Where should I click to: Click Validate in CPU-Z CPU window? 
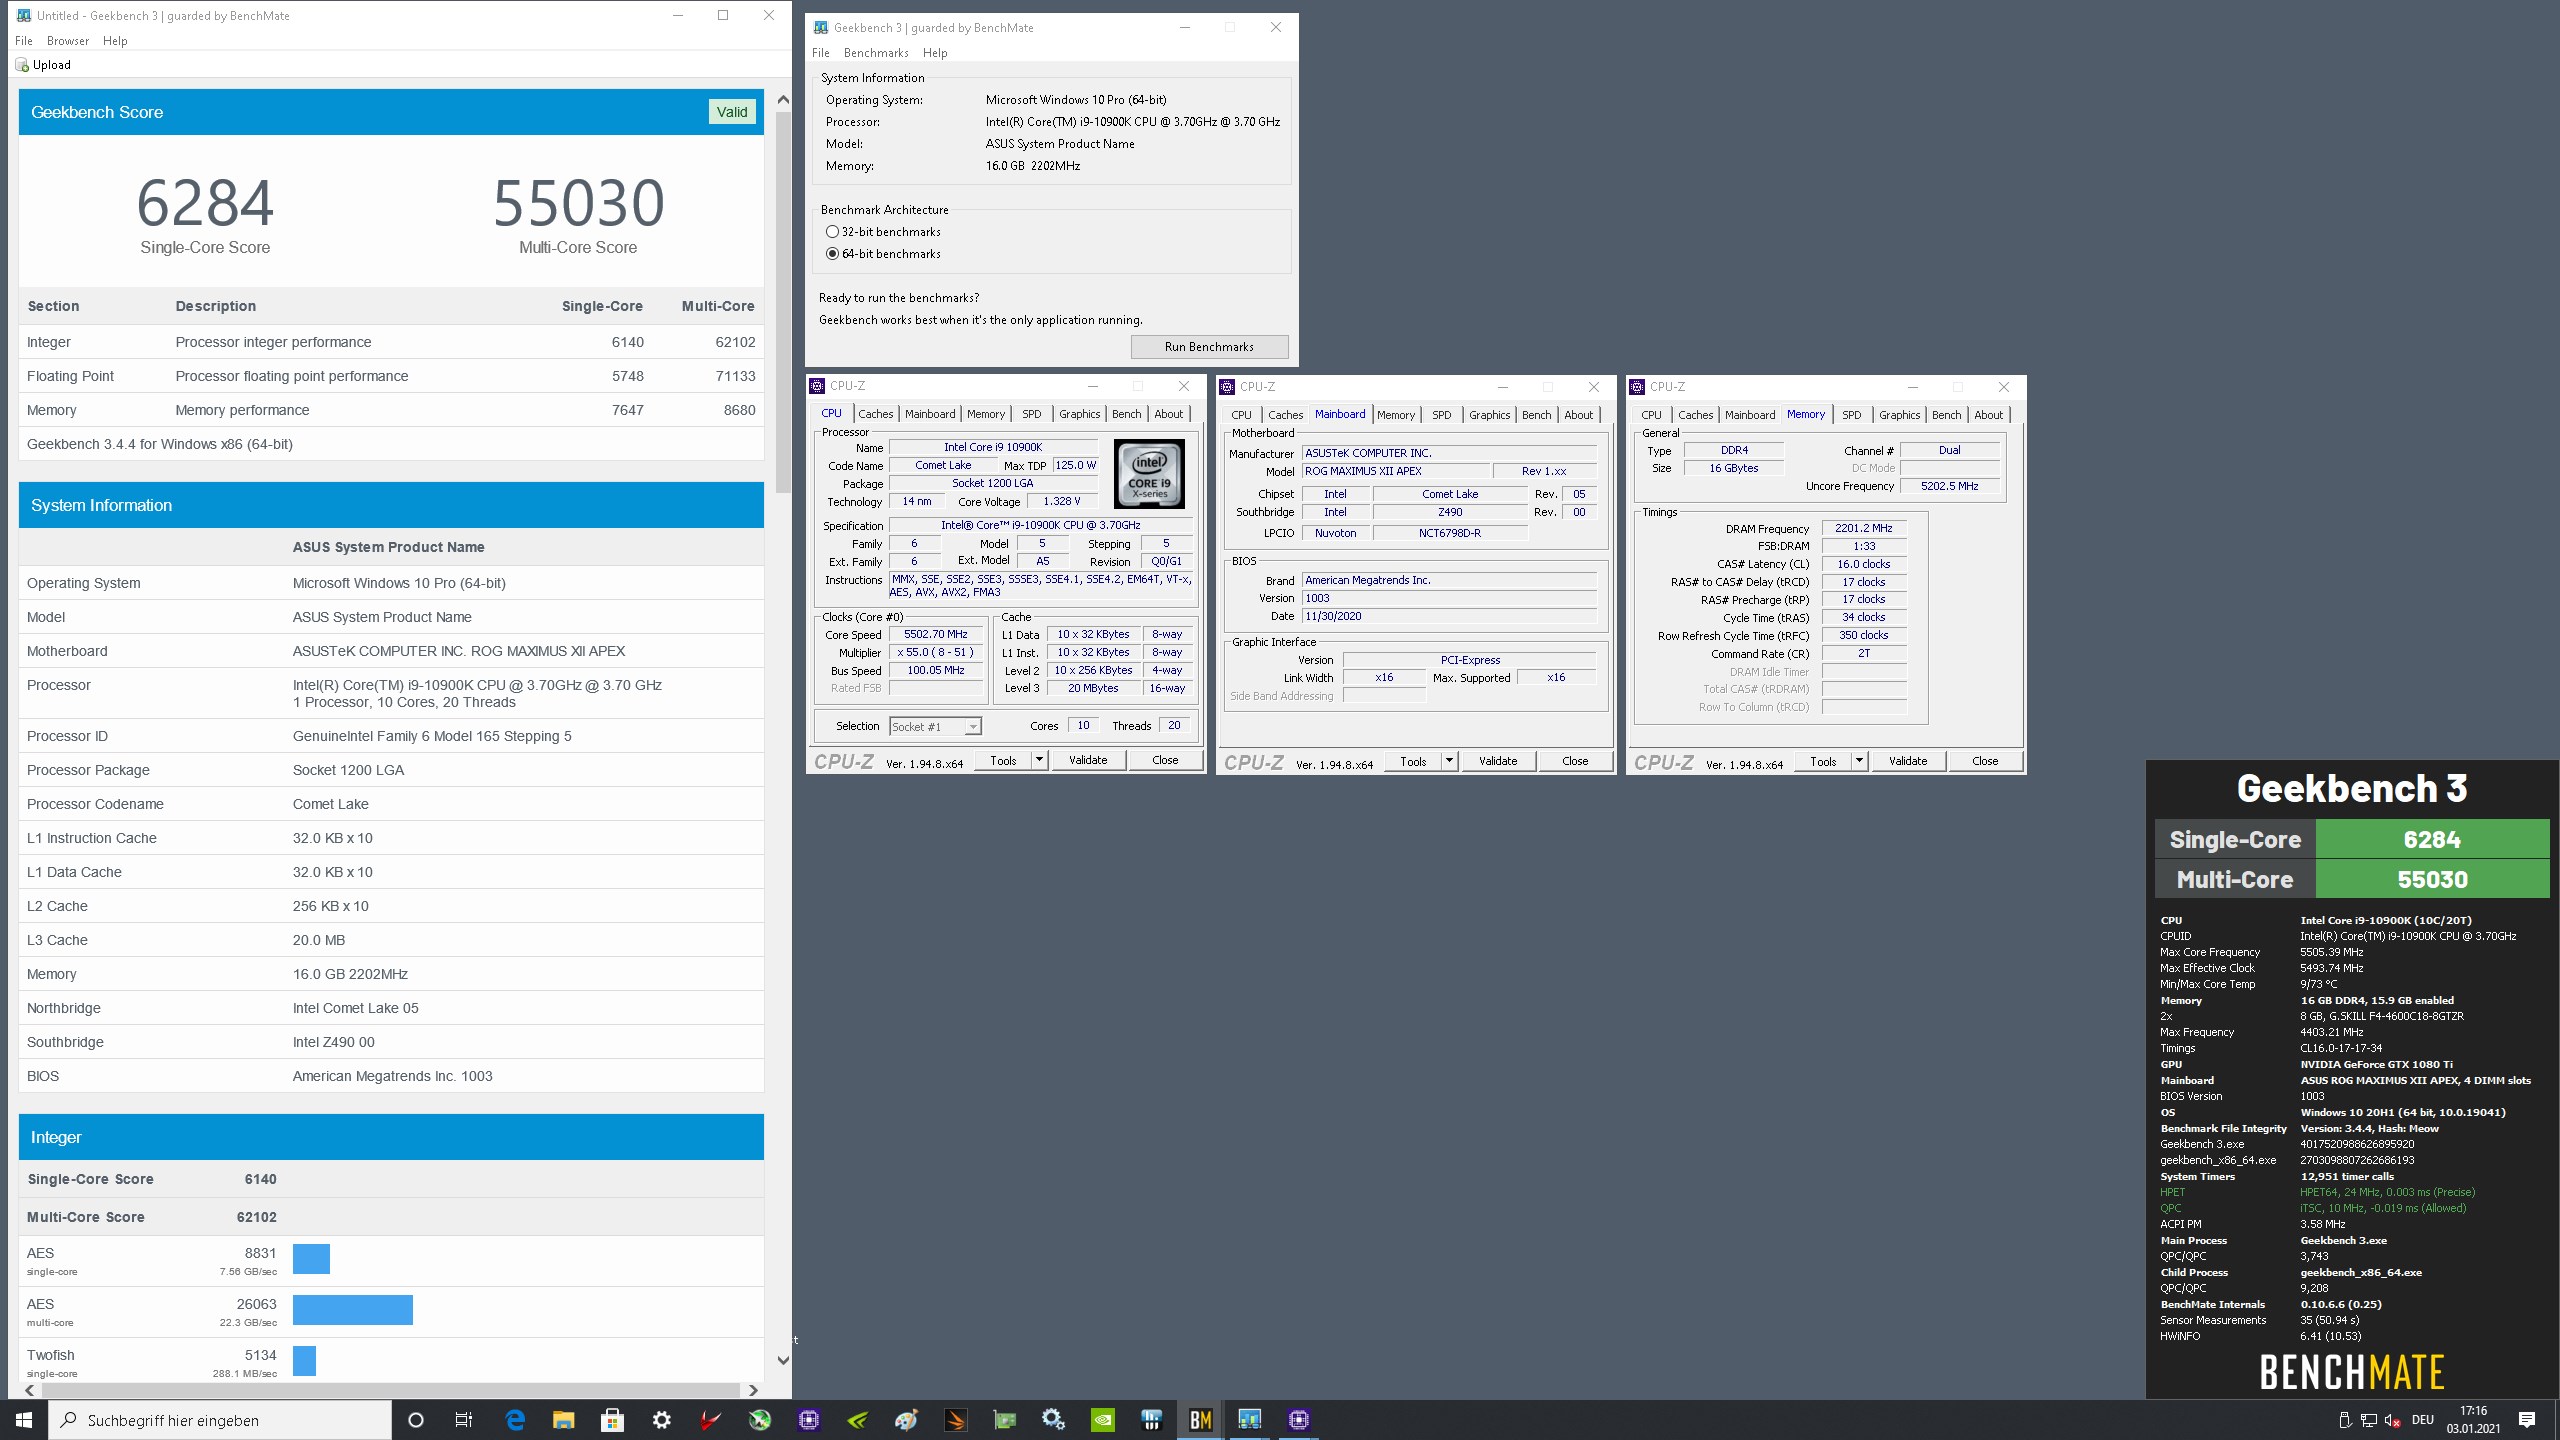[1088, 760]
